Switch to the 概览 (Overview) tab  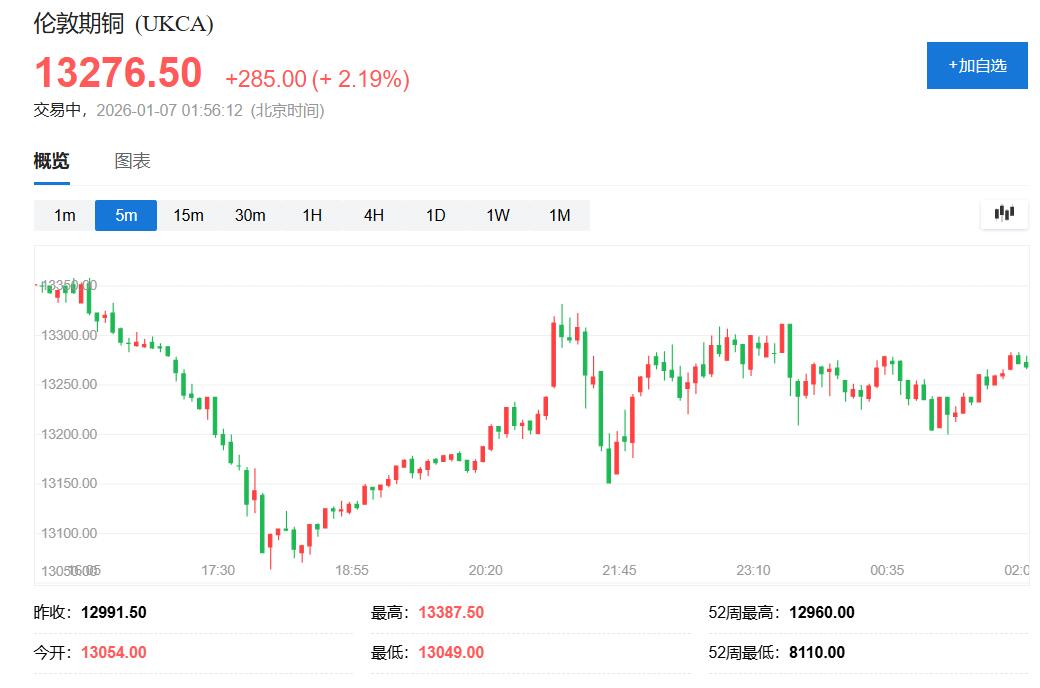[50, 160]
